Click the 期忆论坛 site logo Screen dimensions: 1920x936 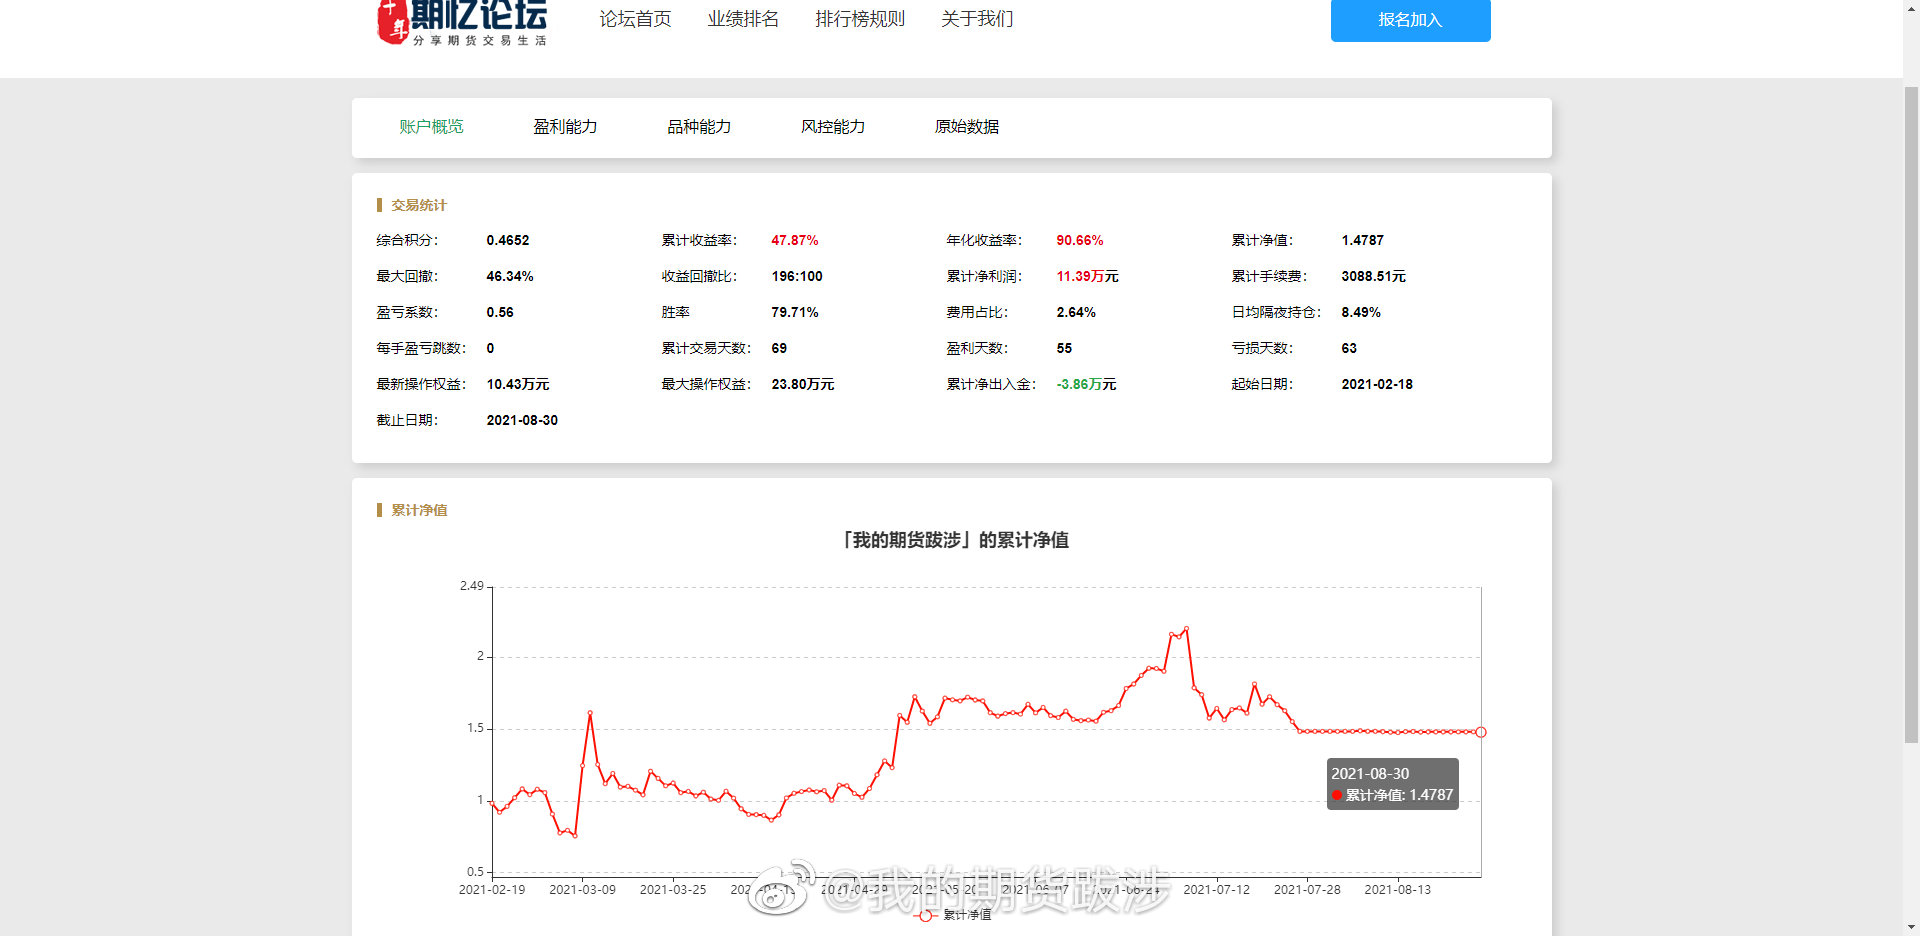[462, 22]
